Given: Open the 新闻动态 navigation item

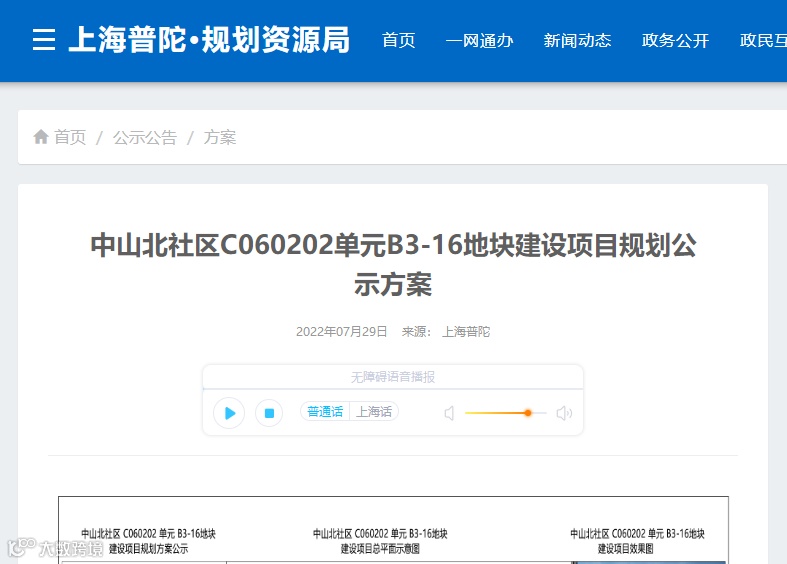Looking at the screenshot, I should (x=577, y=40).
